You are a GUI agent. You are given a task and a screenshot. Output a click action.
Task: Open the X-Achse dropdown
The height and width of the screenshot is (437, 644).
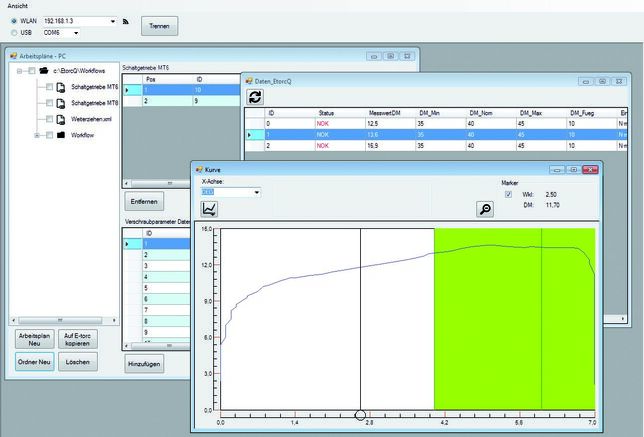(256, 191)
